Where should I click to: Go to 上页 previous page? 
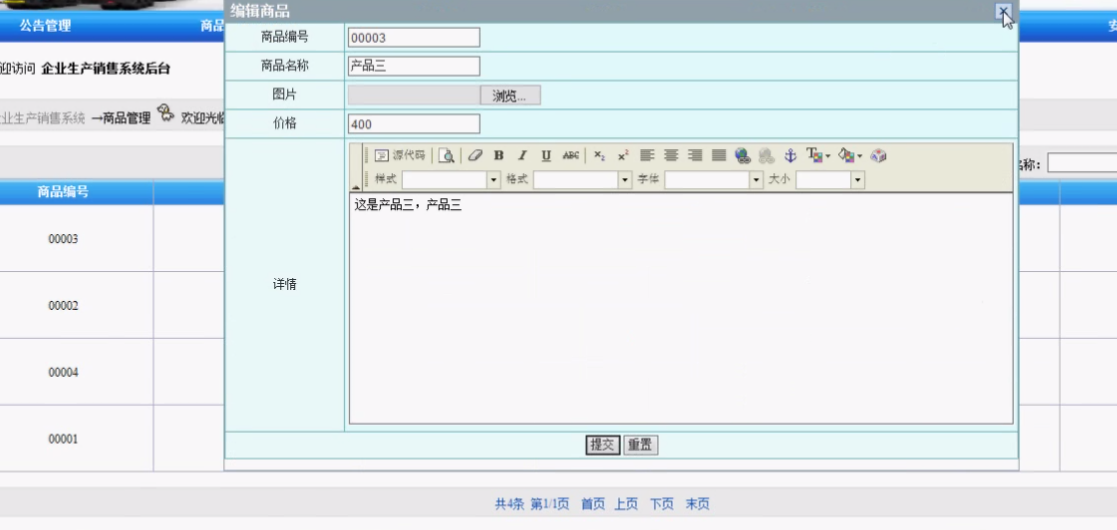coord(626,504)
